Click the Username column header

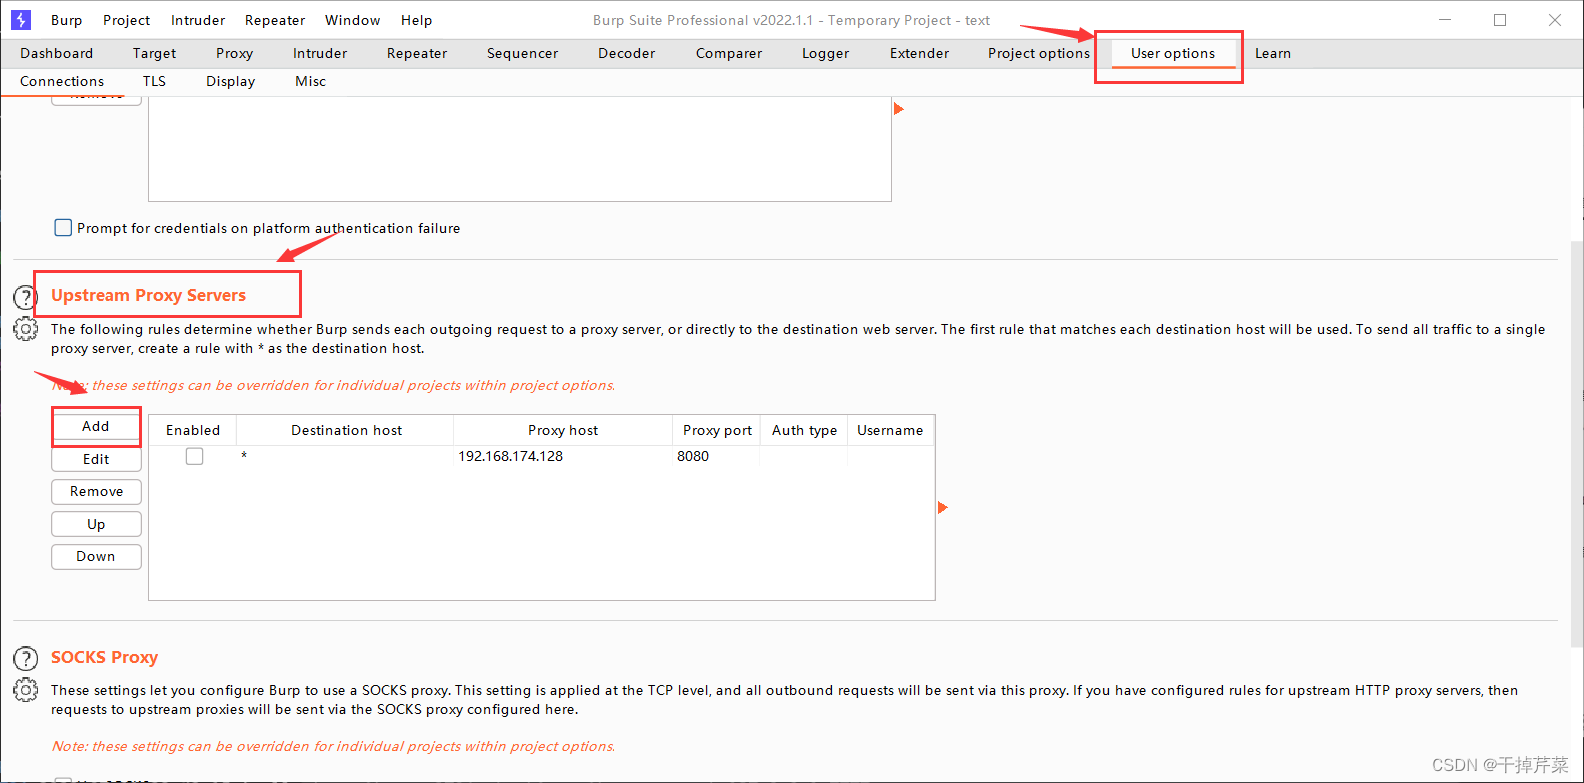coord(890,430)
